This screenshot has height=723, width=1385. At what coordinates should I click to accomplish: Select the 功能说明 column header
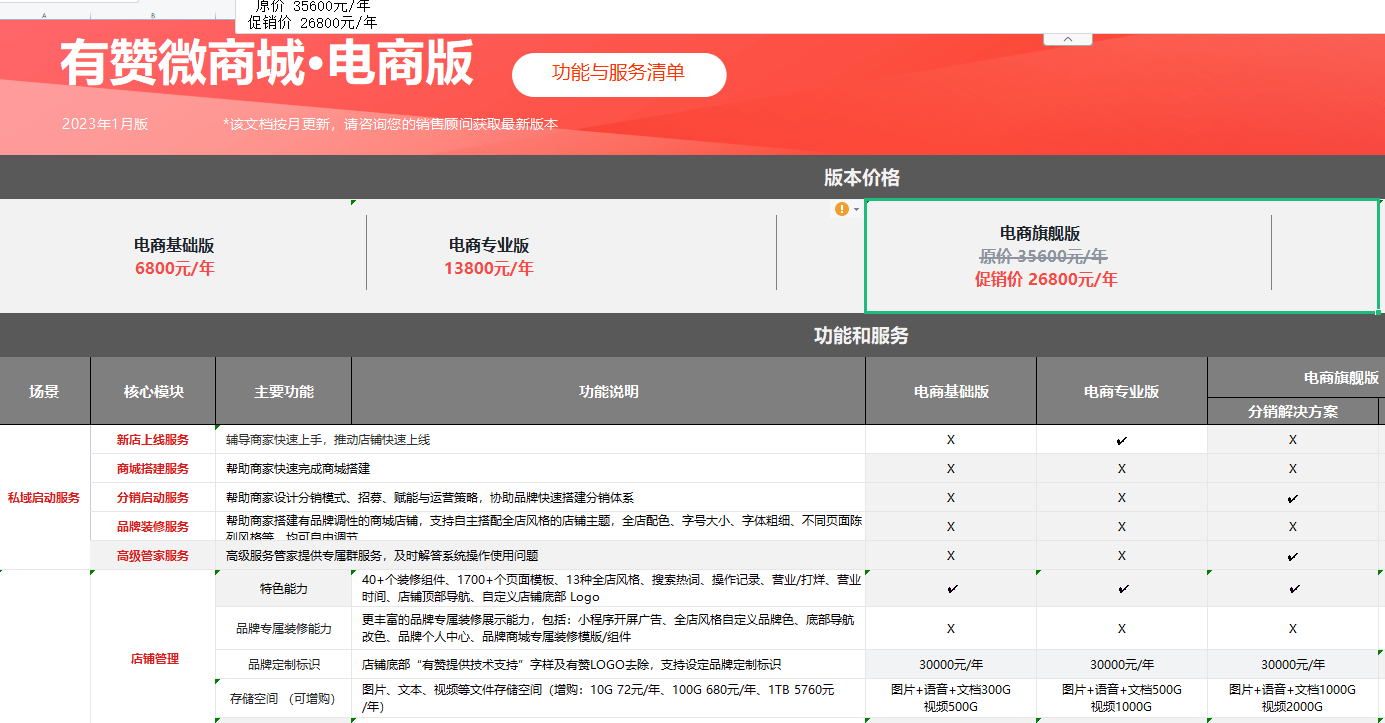pyautogui.click(x=608, y=391)
